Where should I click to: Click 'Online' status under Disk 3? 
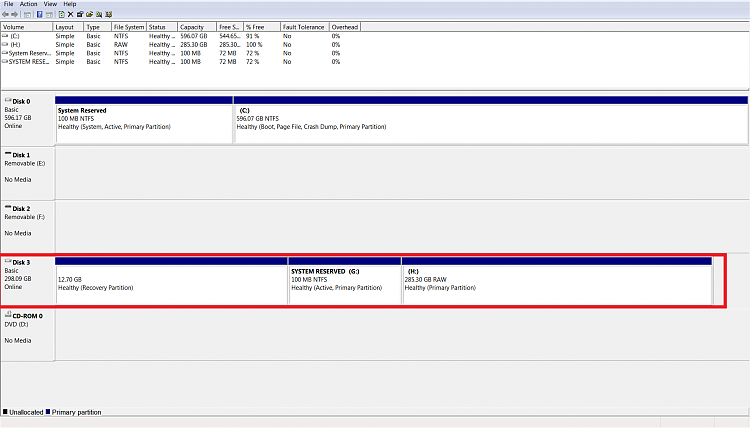(x=13, y=287)
